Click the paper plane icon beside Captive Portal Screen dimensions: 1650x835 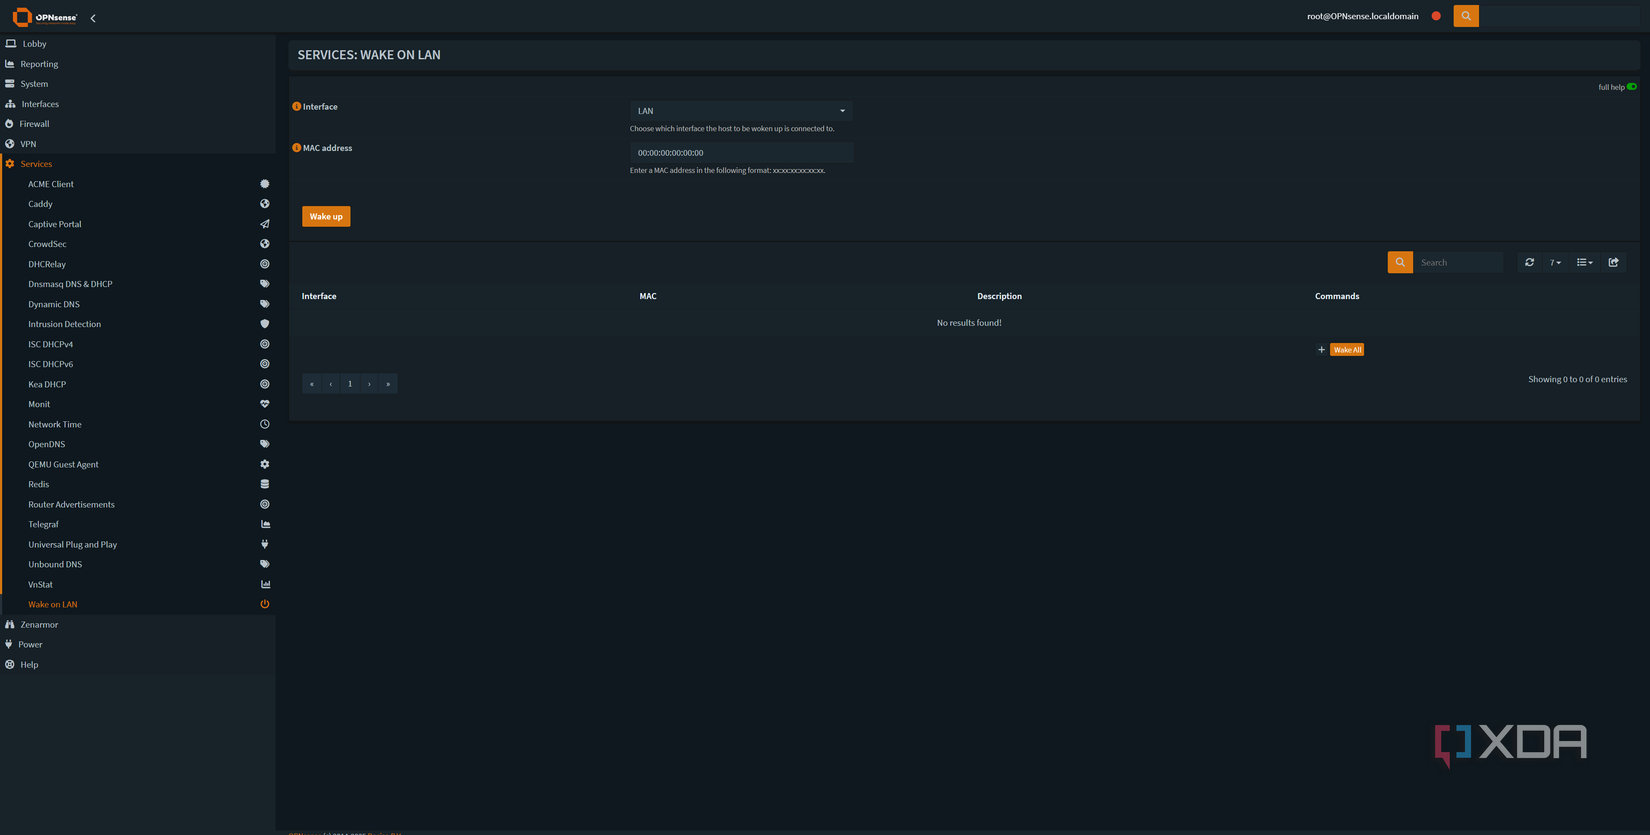pyautogui.click(x=265, y=224)
